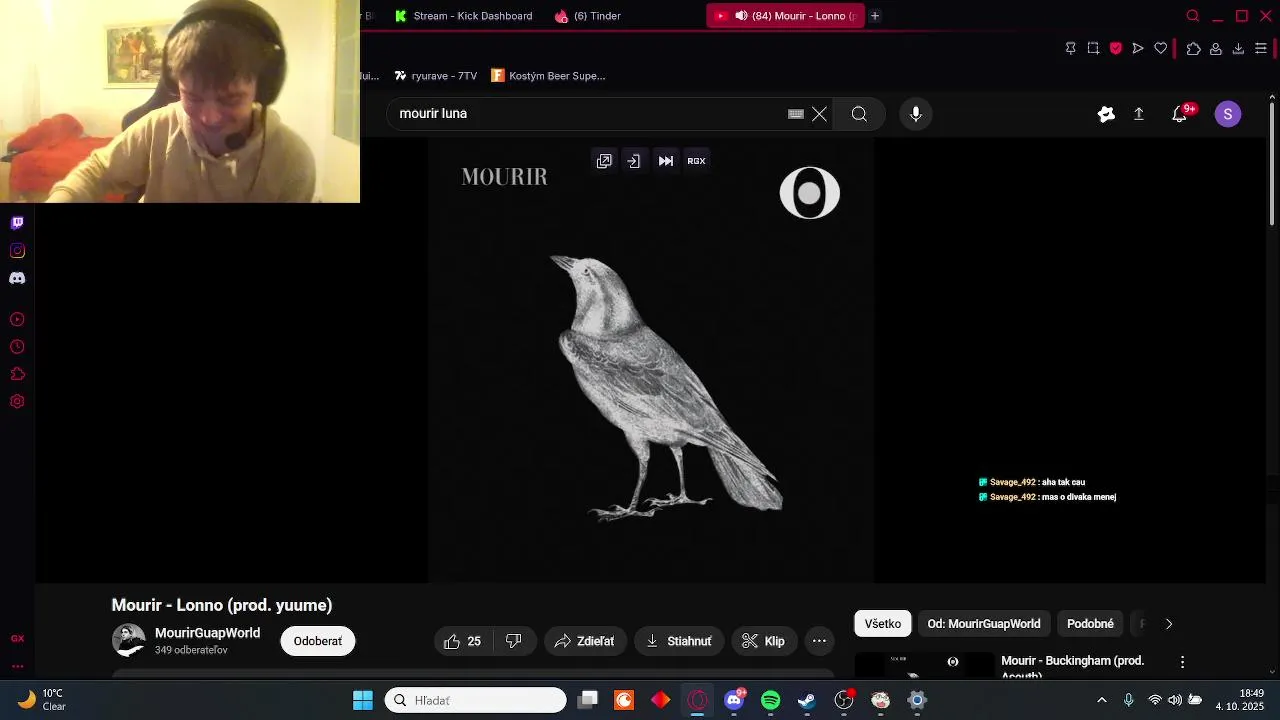Click the on-screen keyboard icon in search
The width and height of the screenshot is (1280, 720).
tap(796, 114)
